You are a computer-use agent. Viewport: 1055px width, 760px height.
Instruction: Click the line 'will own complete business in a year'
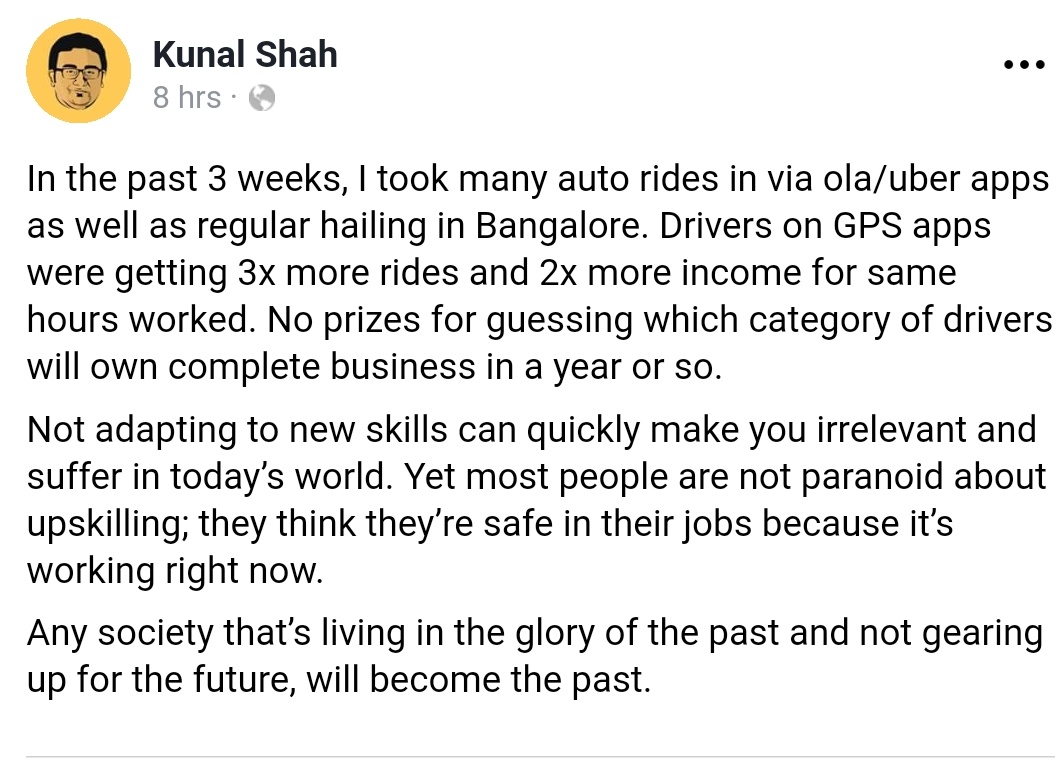pos(372,365)
